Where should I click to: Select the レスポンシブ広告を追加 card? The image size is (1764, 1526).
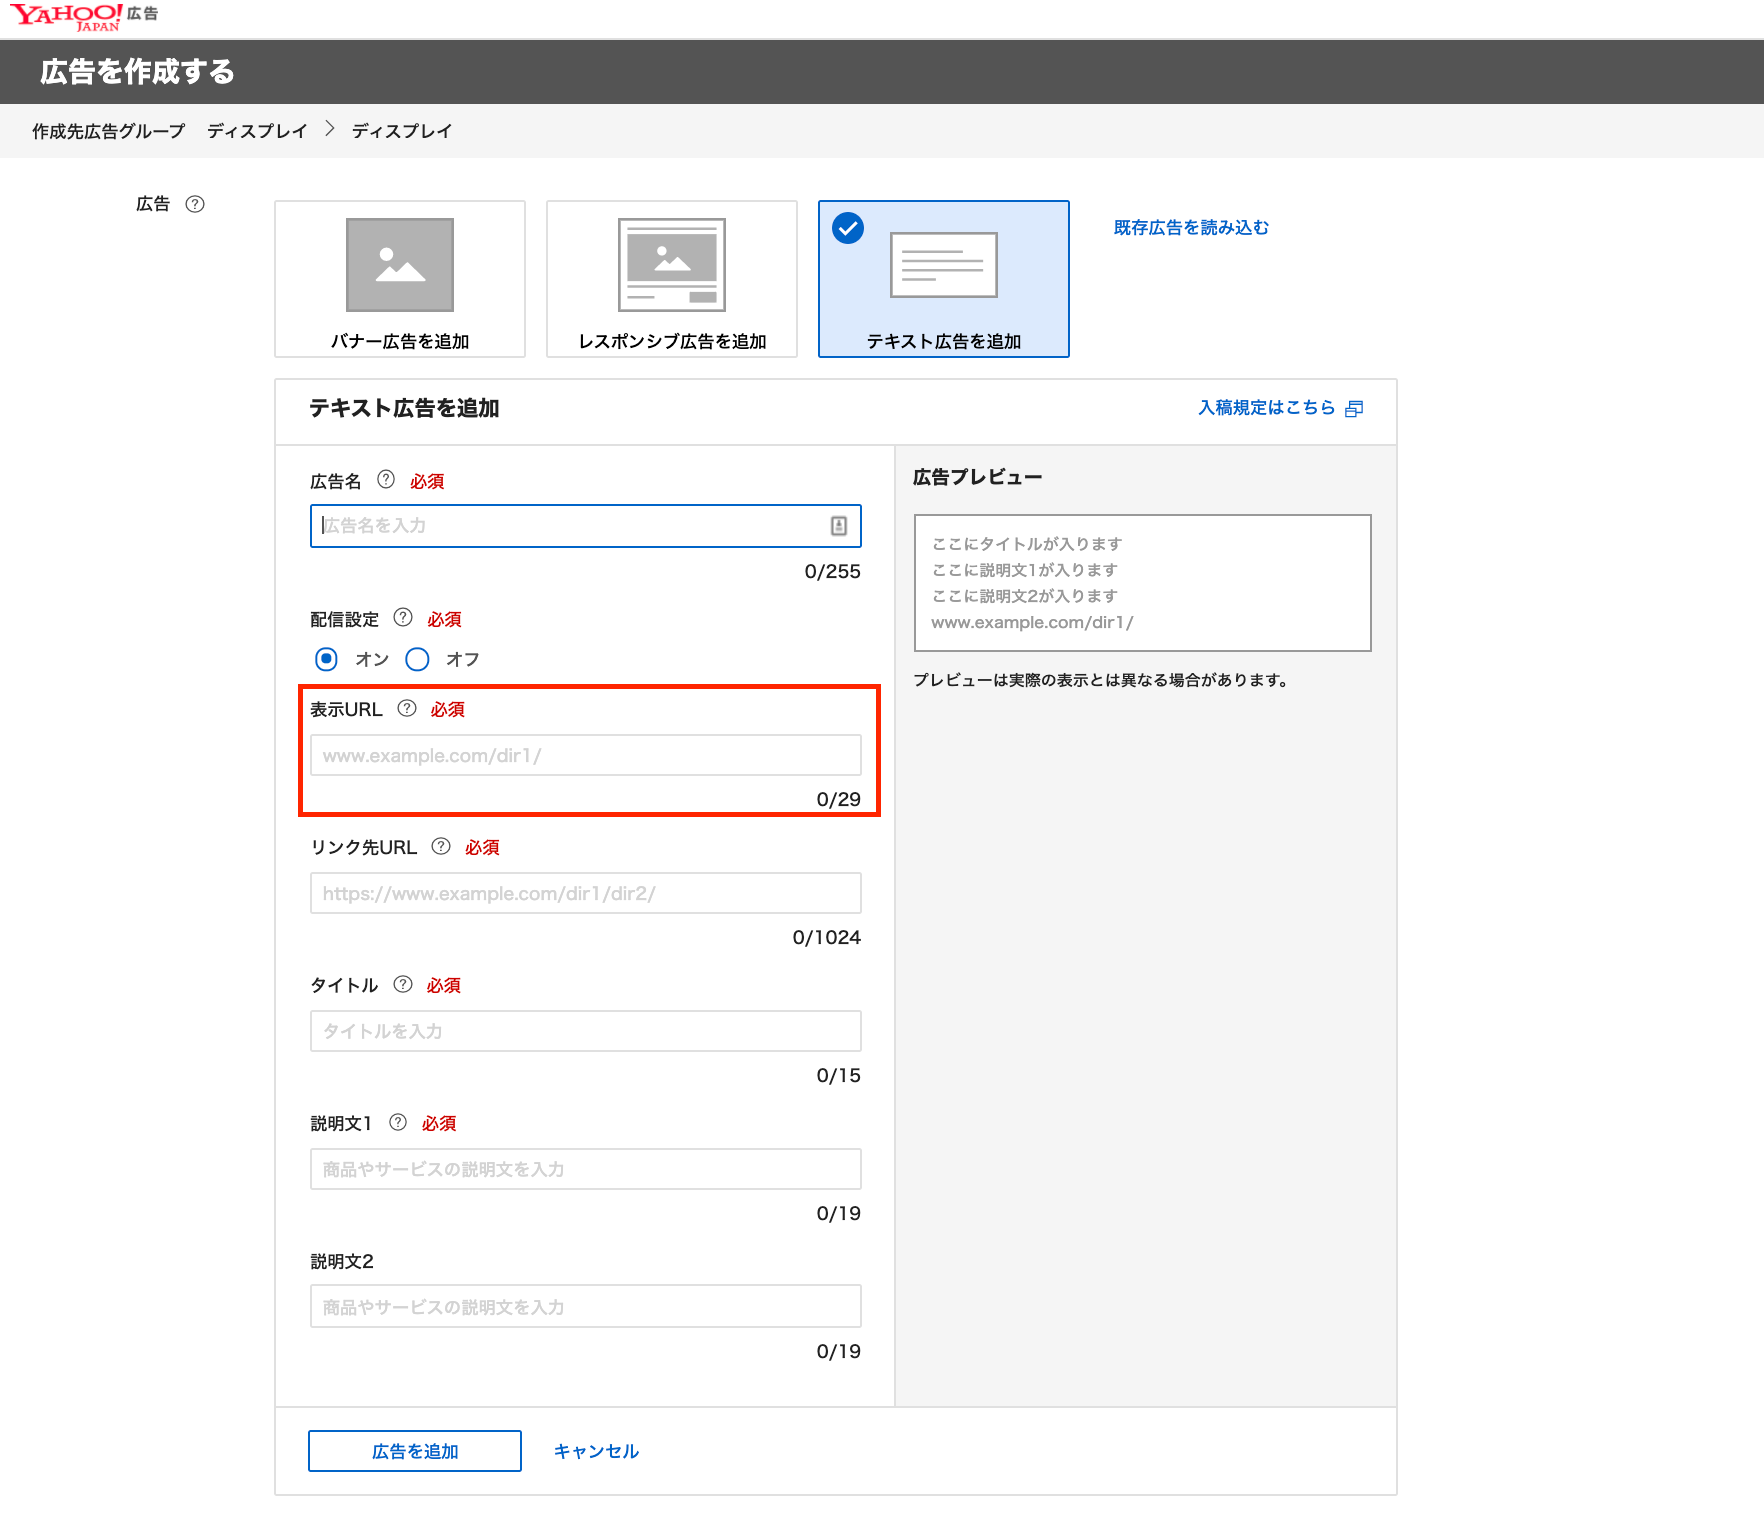(x=672, y=279)
